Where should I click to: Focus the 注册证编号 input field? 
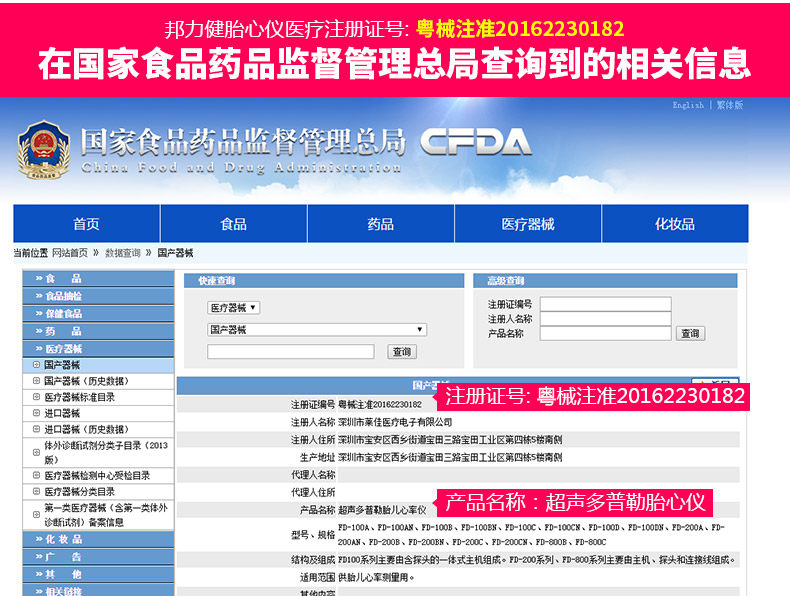pos(606,304)
